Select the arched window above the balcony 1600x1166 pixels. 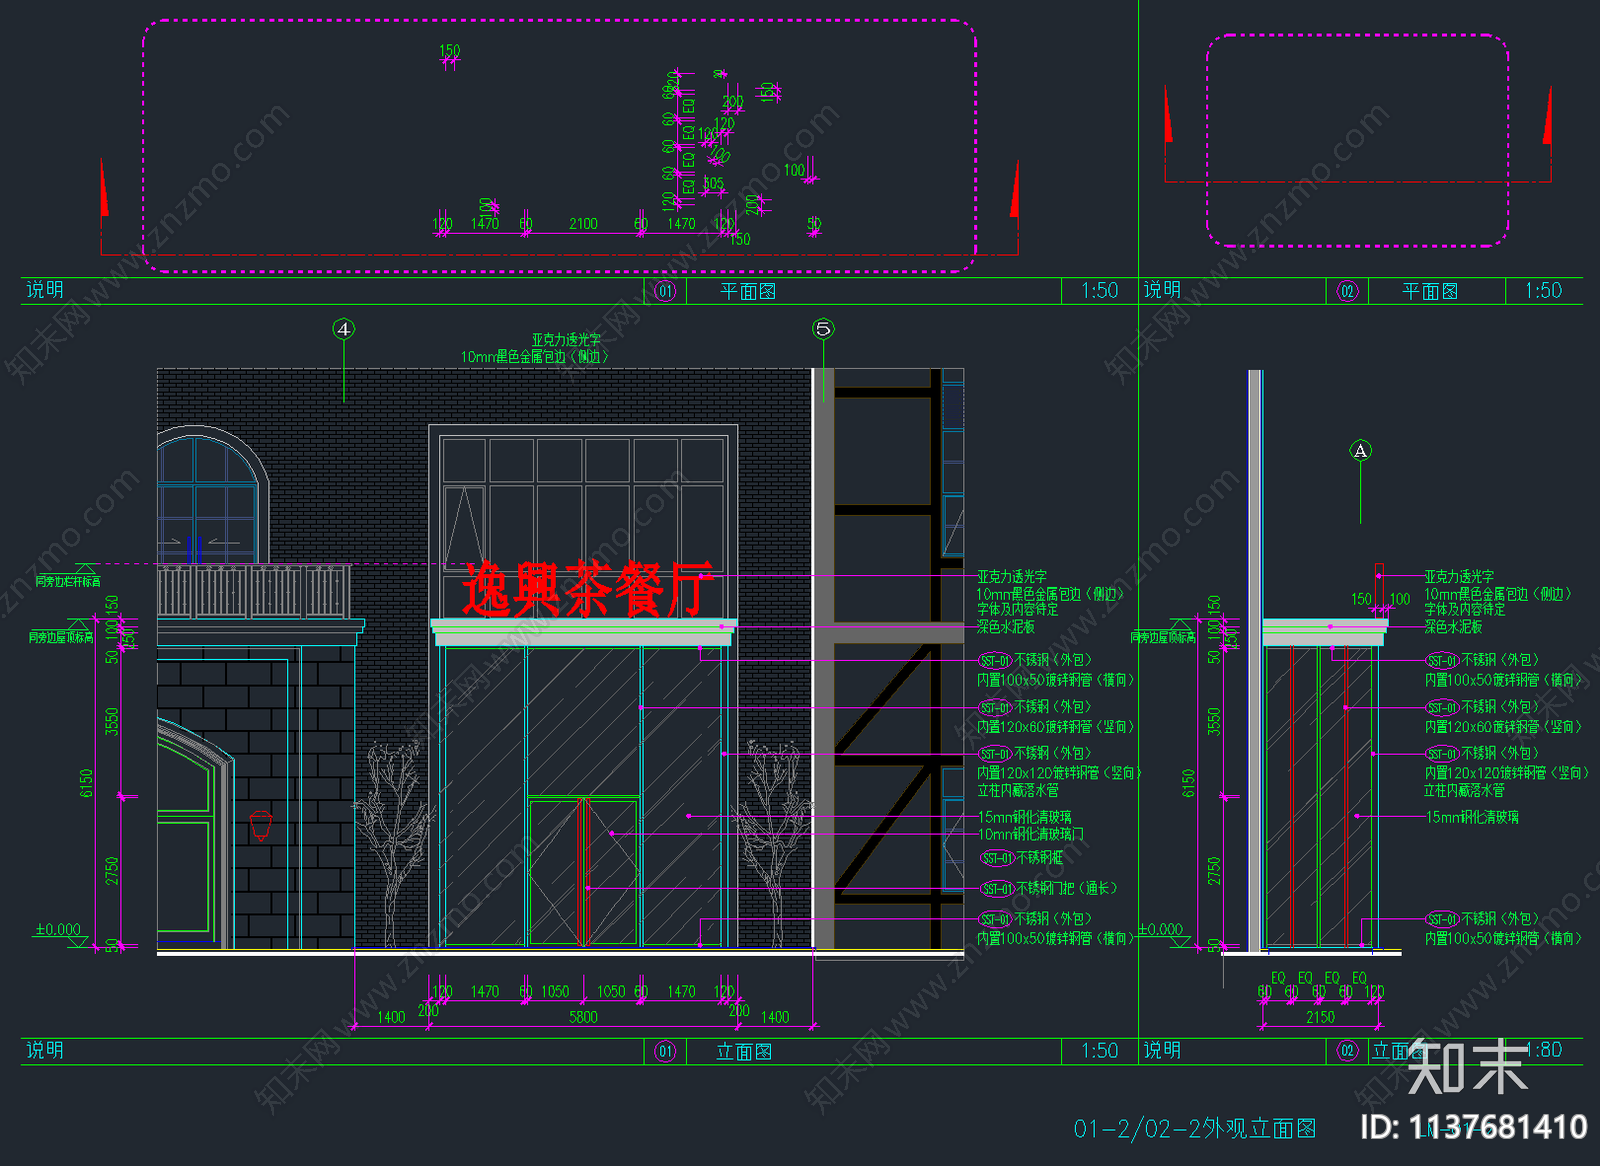click(x=212, y=497)
